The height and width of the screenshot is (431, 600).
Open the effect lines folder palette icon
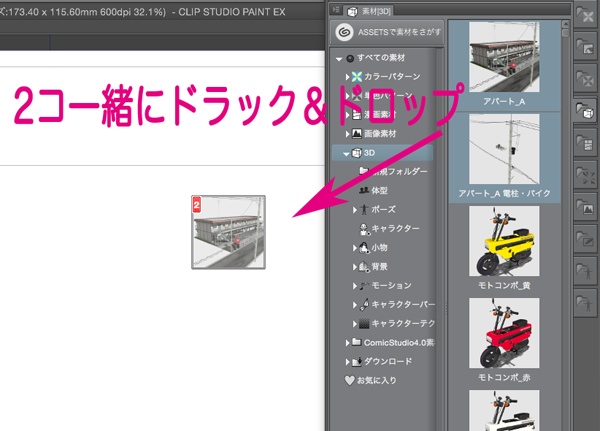[585, 176]
